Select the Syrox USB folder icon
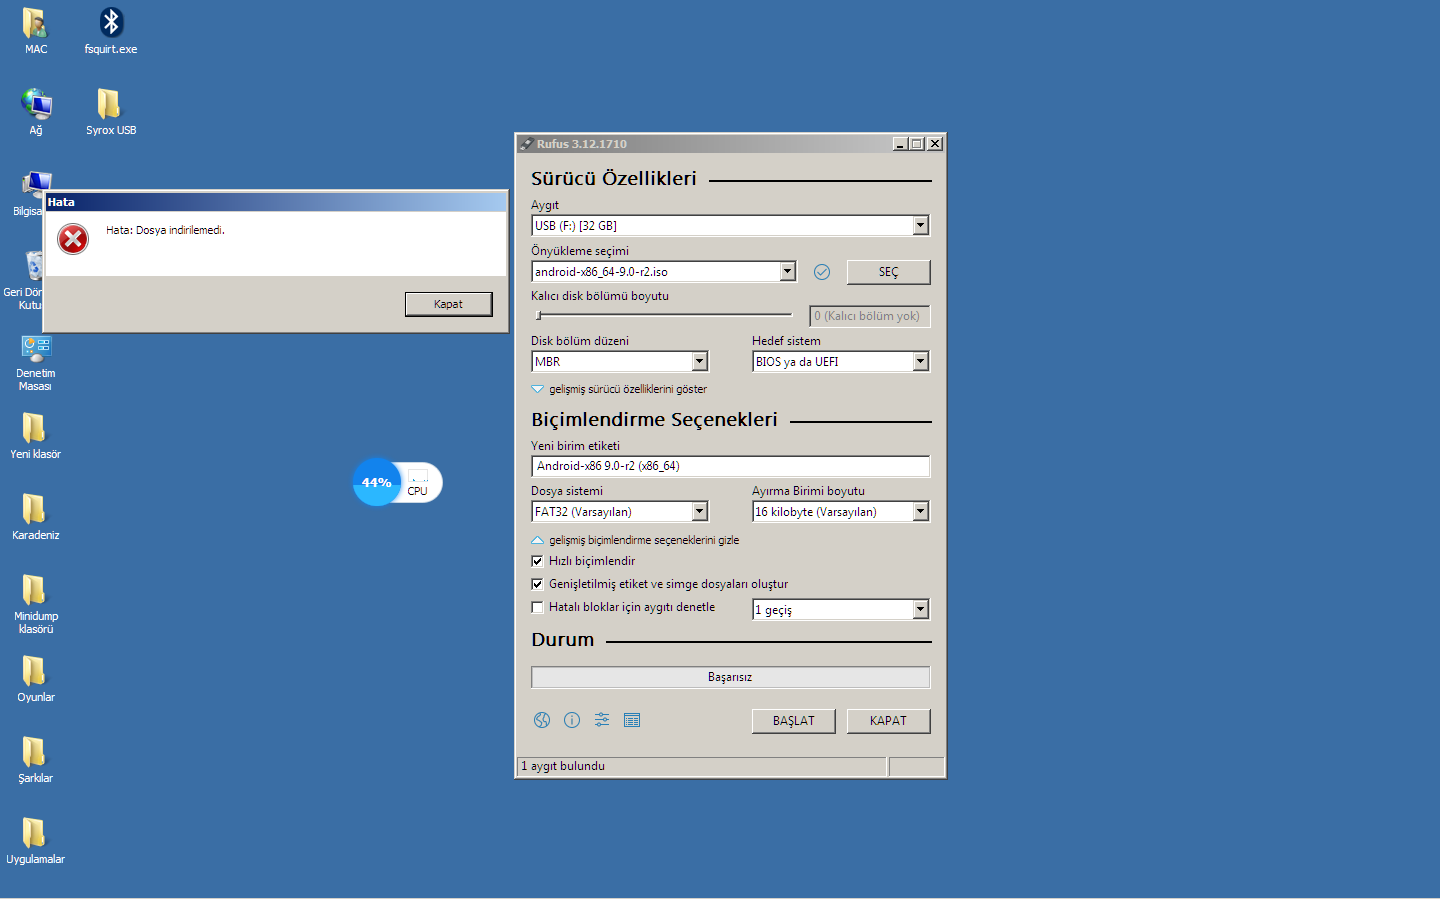The height and width of the screenshot is (900, 1440). (x=111, y=112)
